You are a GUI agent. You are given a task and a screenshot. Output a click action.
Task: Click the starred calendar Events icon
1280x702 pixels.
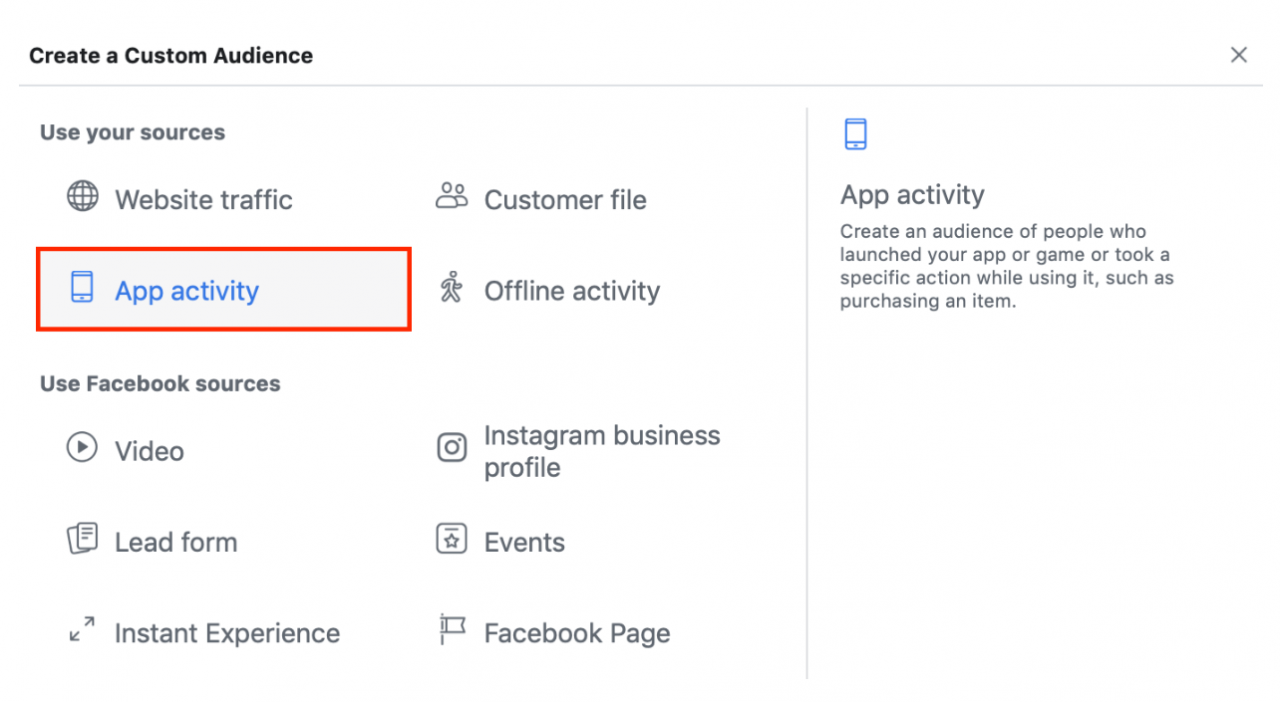[x=452, y=539]
